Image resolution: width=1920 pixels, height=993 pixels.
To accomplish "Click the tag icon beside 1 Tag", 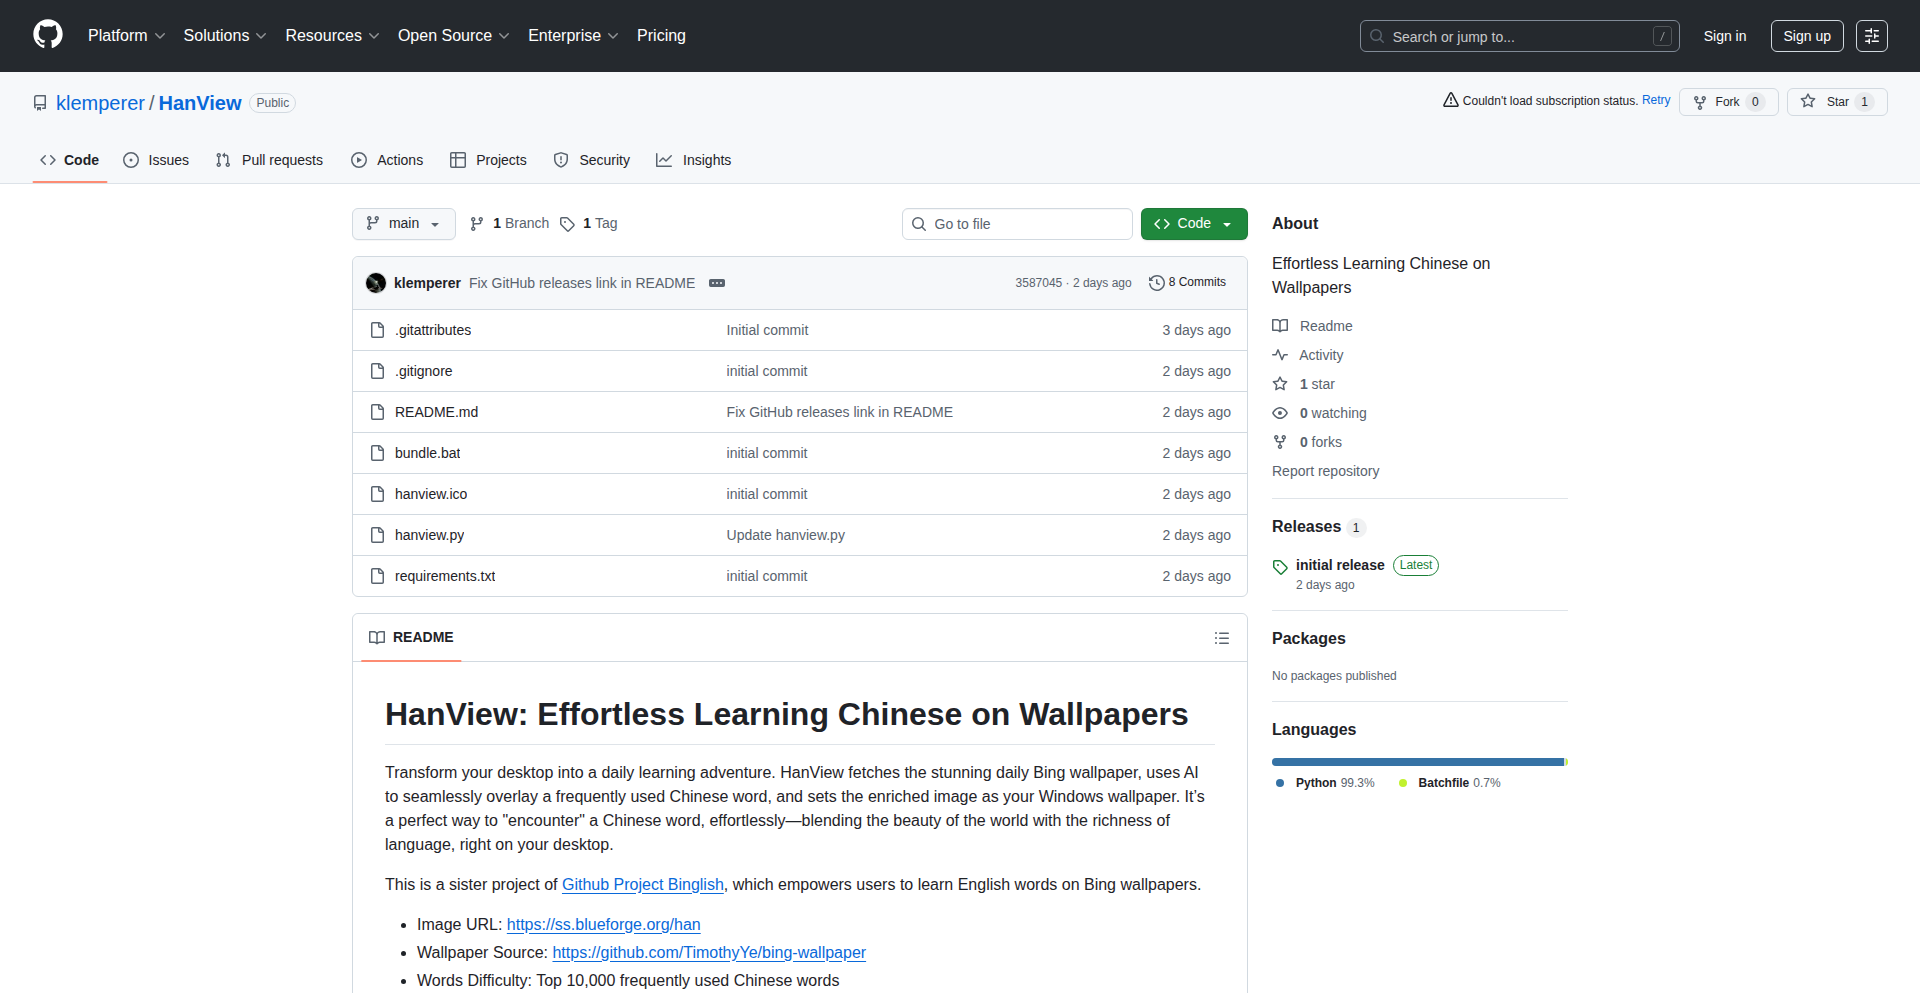I will [x=567, y=224].
